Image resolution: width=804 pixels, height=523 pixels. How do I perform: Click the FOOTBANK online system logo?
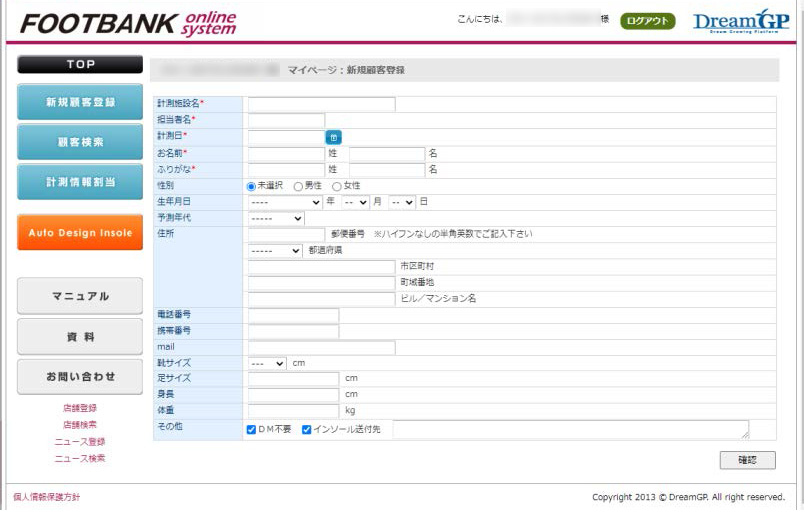[128, 23]
